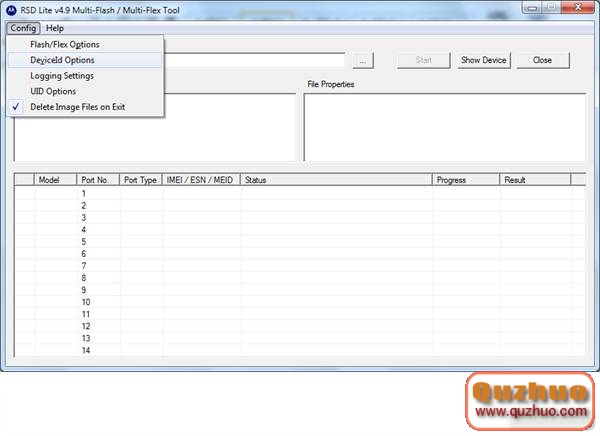600x436 pixels.
Task: Click the Show Device button
Action: pos(484,60)
